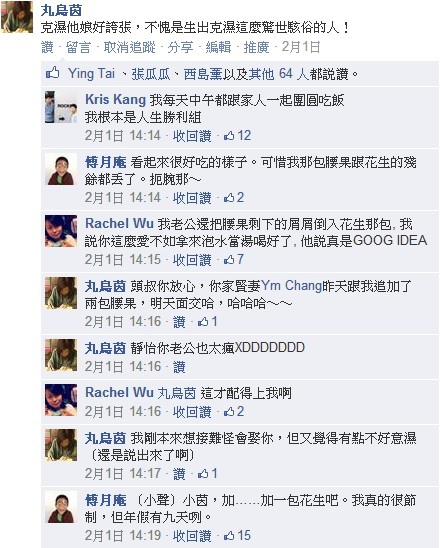This screenshot has height=548, width=441.
Task: Click the thumbs-up icon showing 15 likes
Action: (229, 536)
